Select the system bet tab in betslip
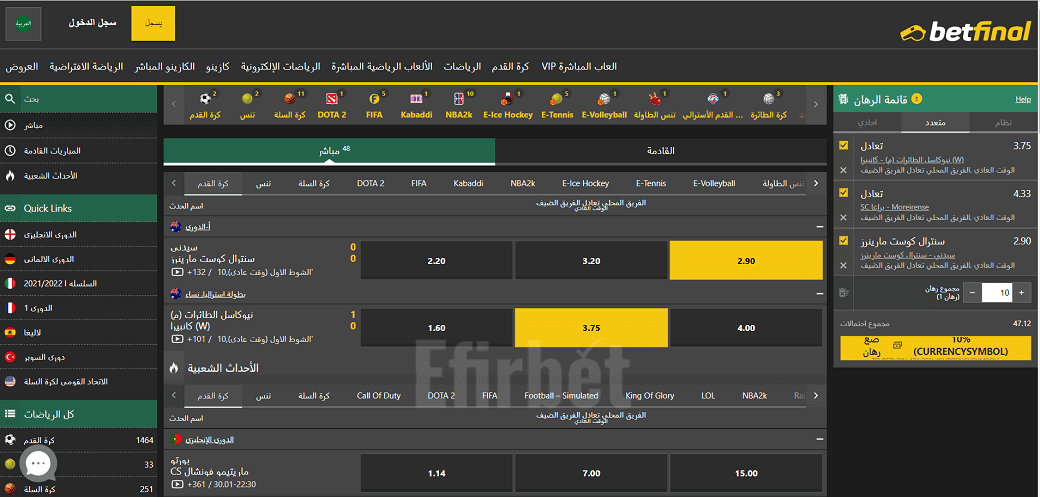 [x=1004, y=123]
